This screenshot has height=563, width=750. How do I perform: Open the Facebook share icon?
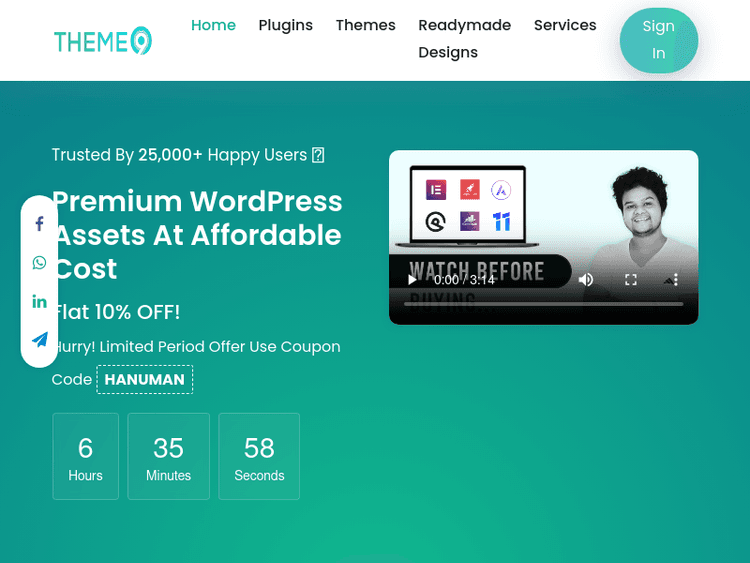(39, 224)
